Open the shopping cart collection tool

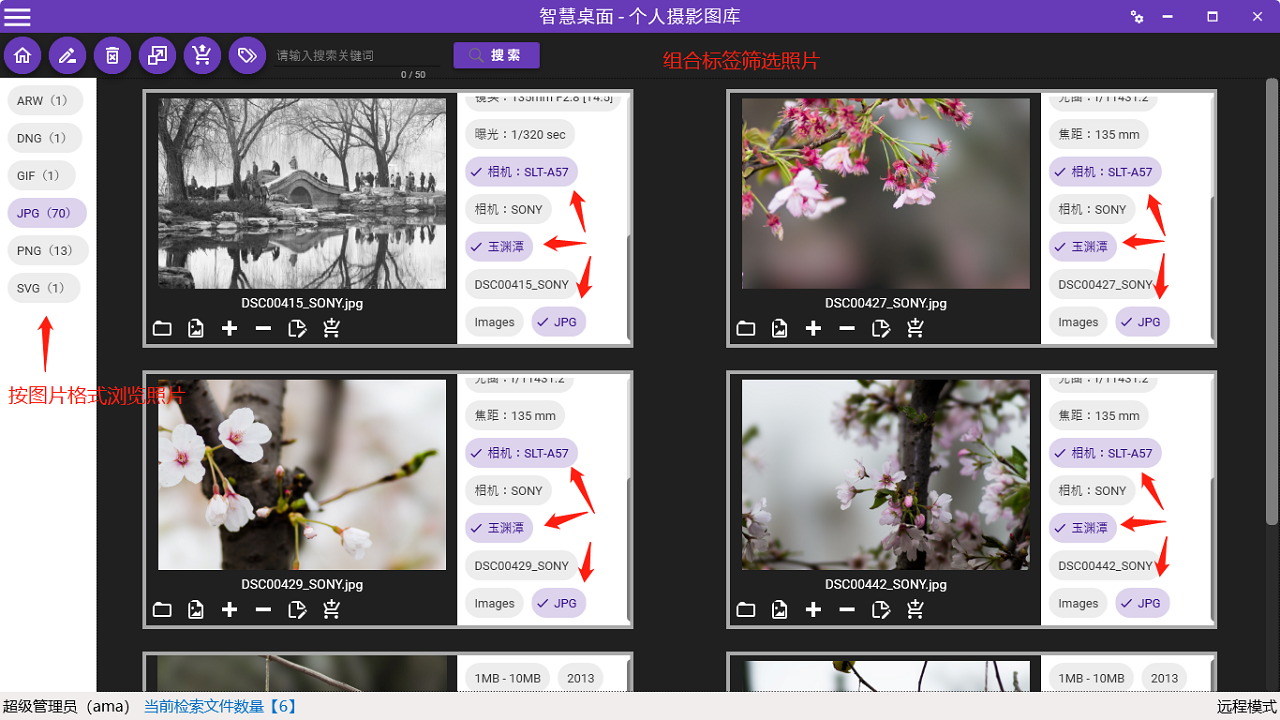tap(202, 55)
